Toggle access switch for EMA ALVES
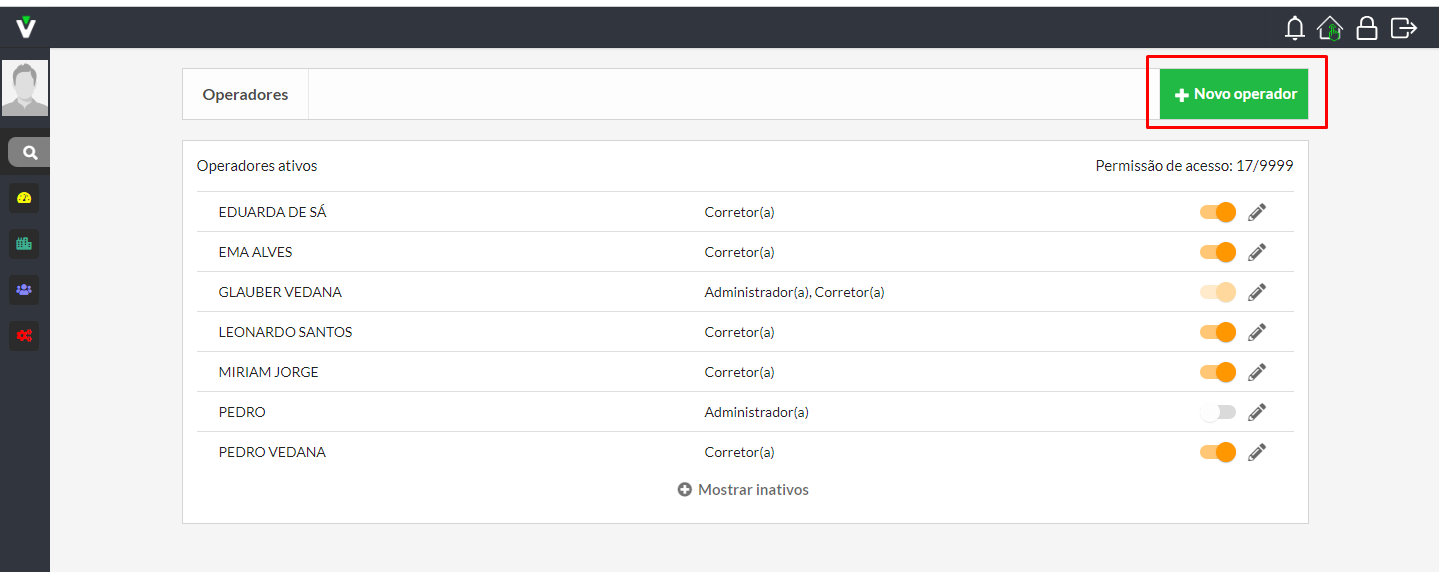This screenshot has width=1439, height=572. [x=1218, y=252]
